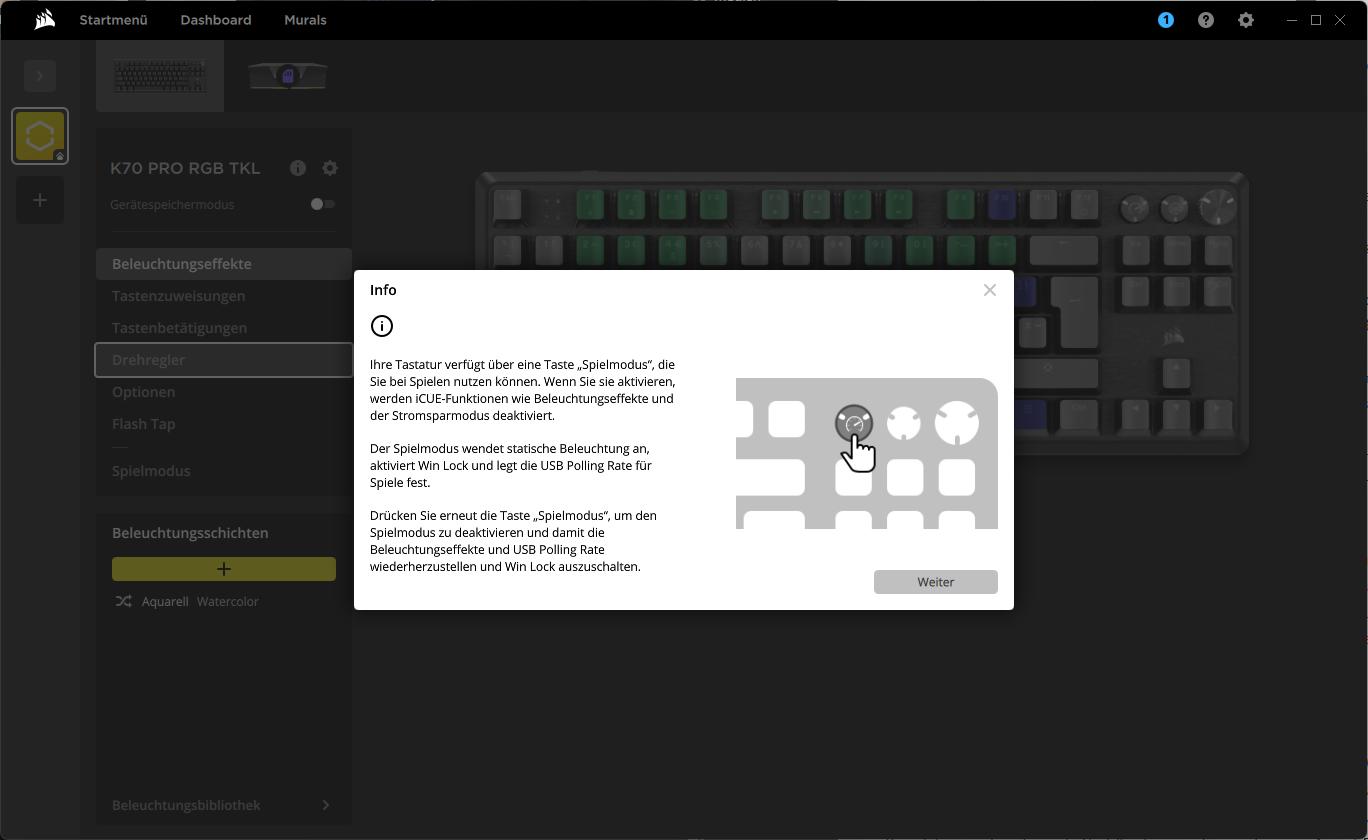Switch to the Murals tab
Screen dimensions: 1368x840
[305, 20]
